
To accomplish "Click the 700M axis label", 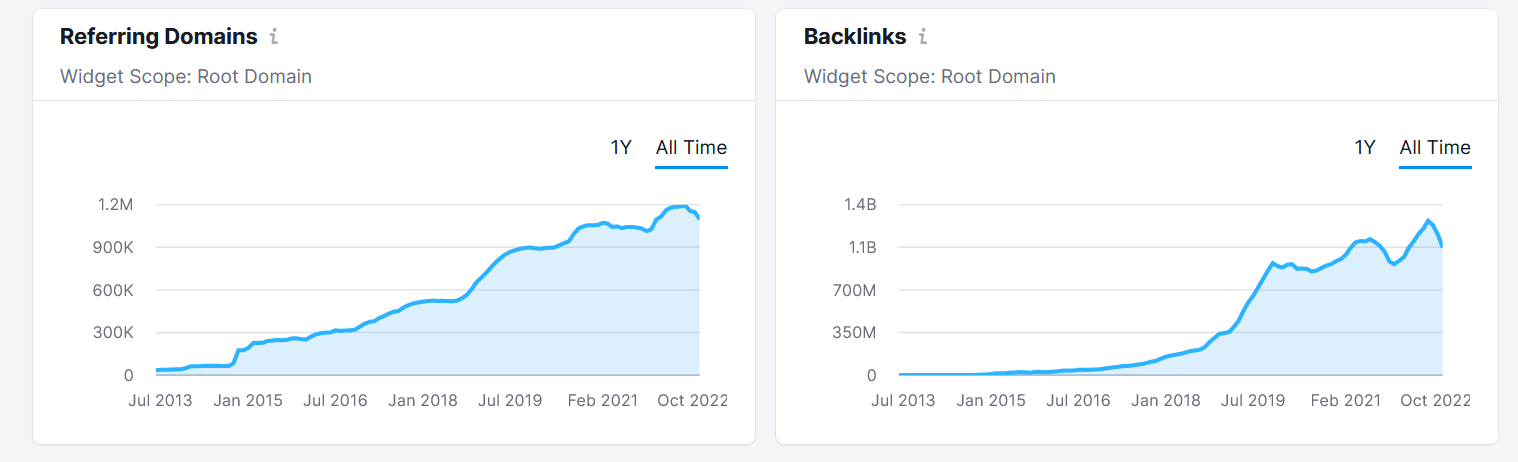I will coord(856,291).
